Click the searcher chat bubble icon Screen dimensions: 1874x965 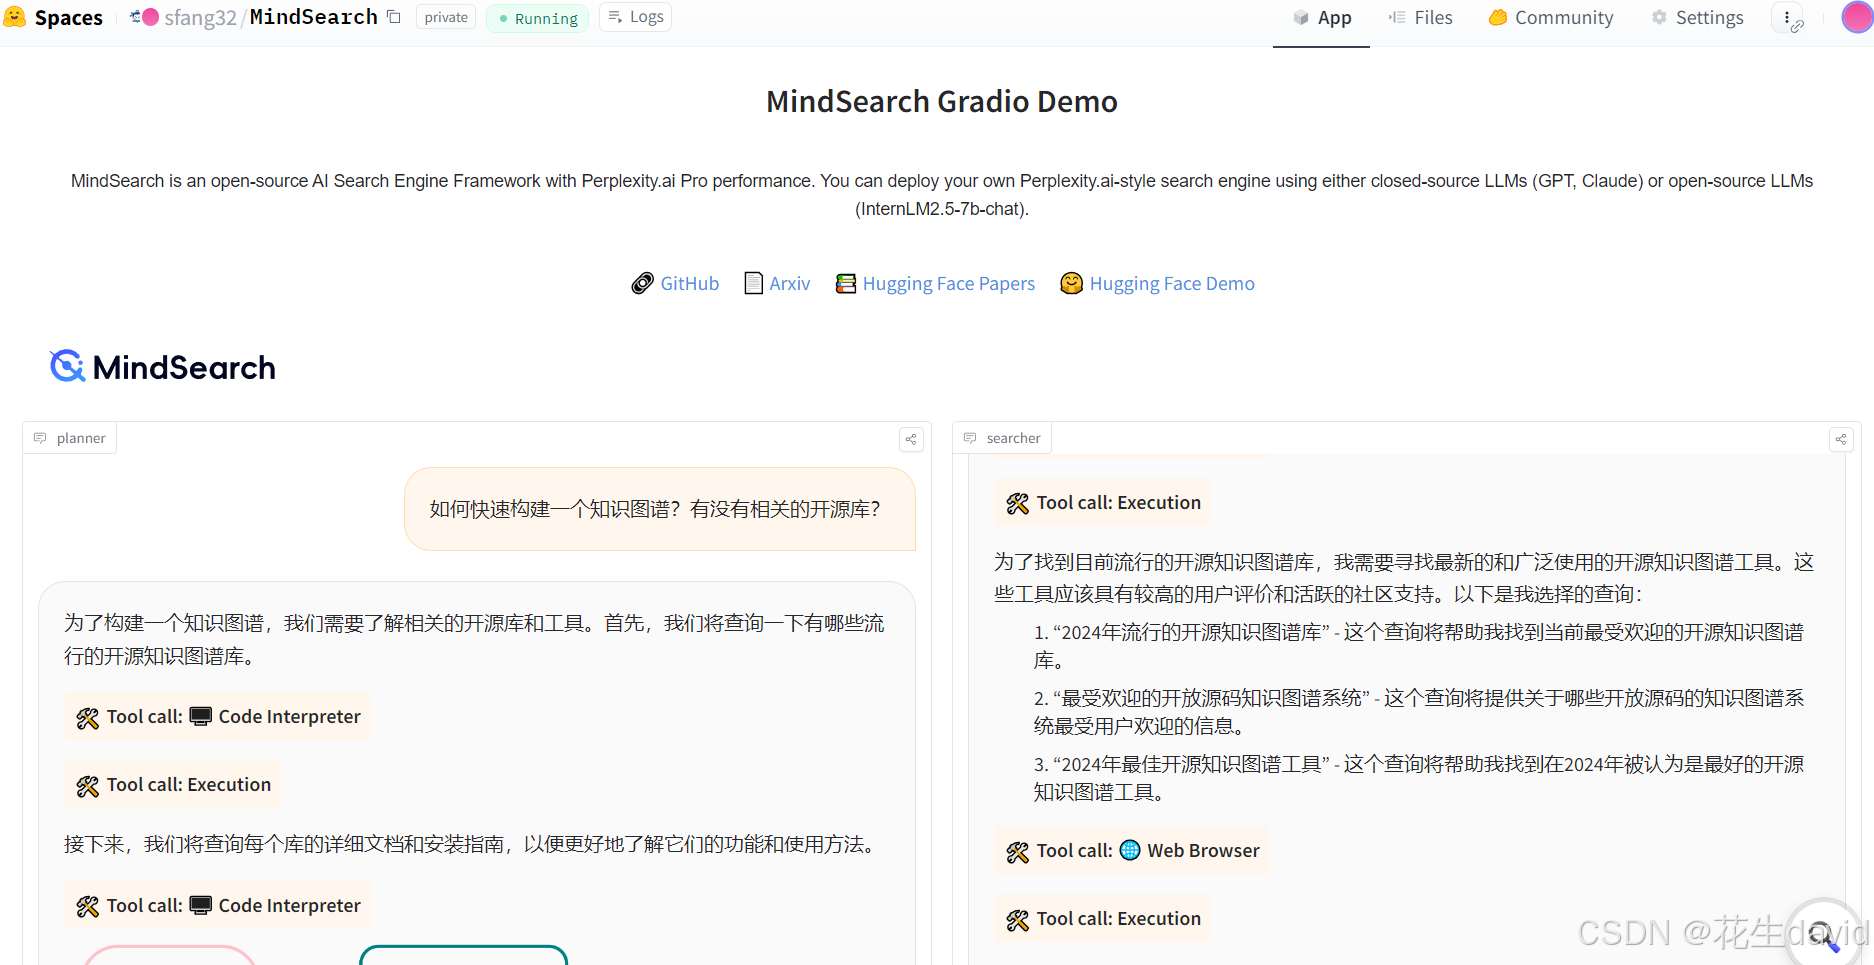pyautogui.click(x=970, y=438)
